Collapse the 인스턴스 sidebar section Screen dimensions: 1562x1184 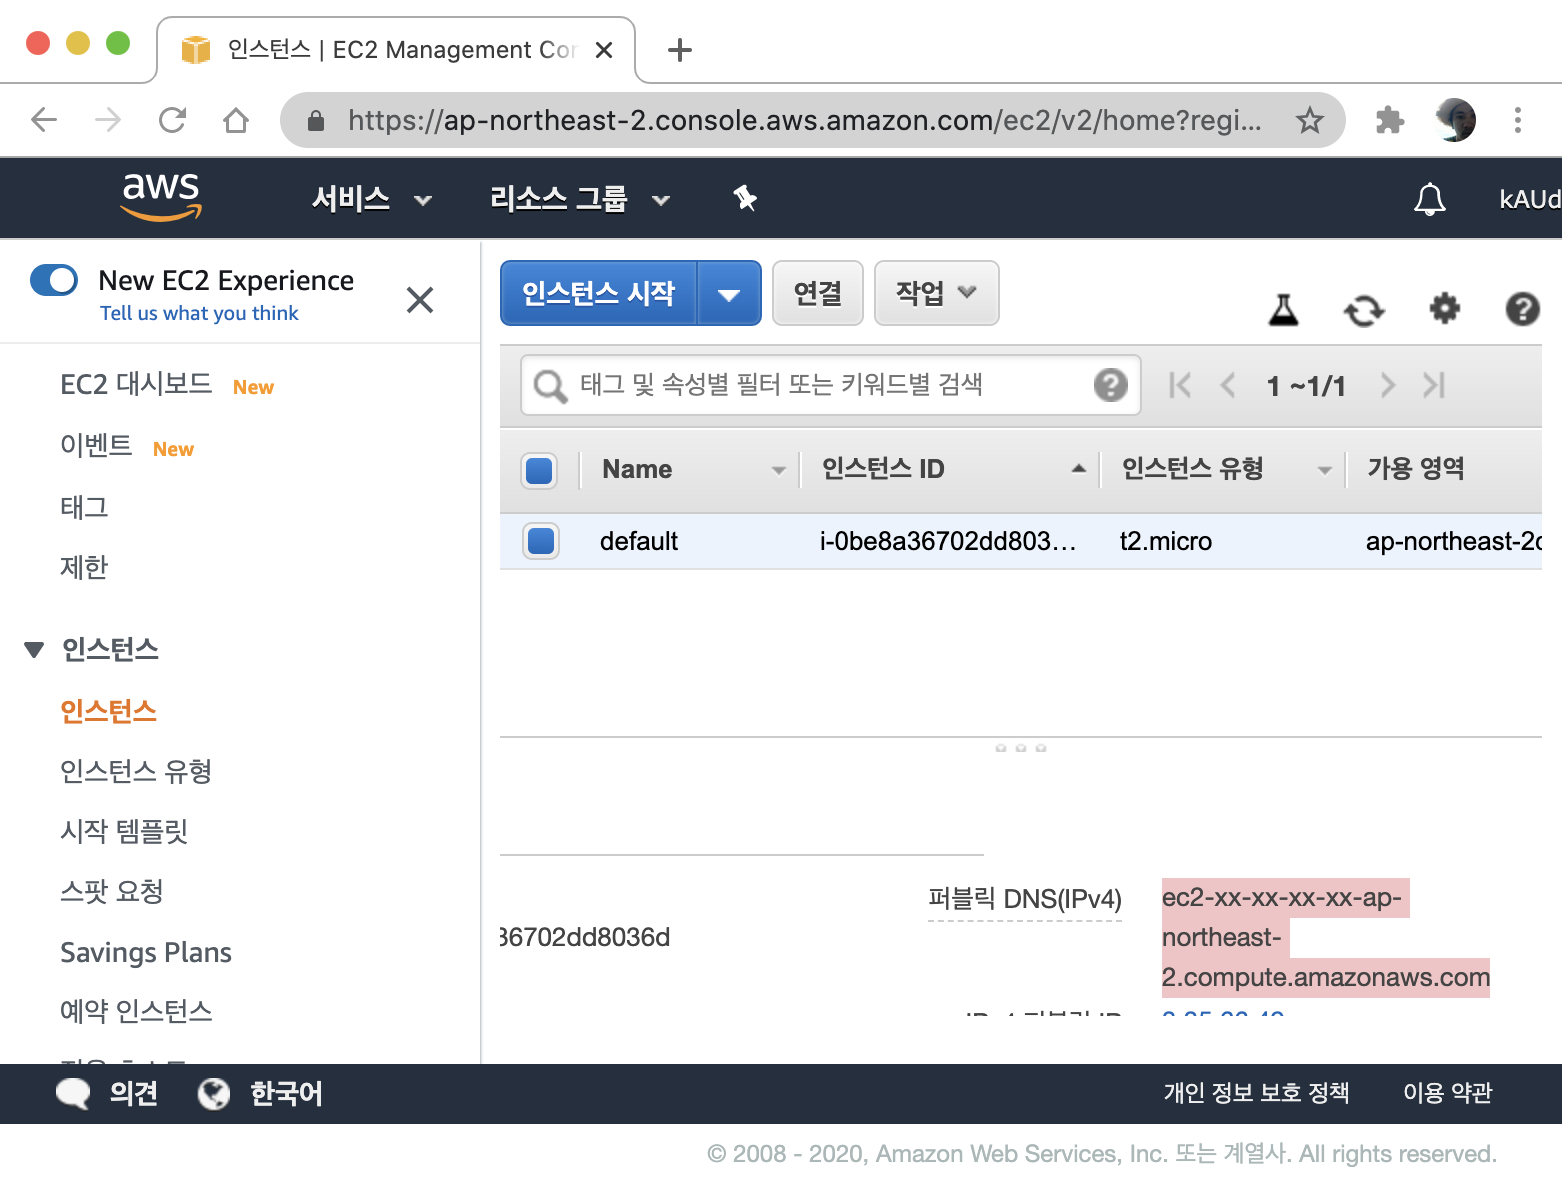click(x=34, y=650)
